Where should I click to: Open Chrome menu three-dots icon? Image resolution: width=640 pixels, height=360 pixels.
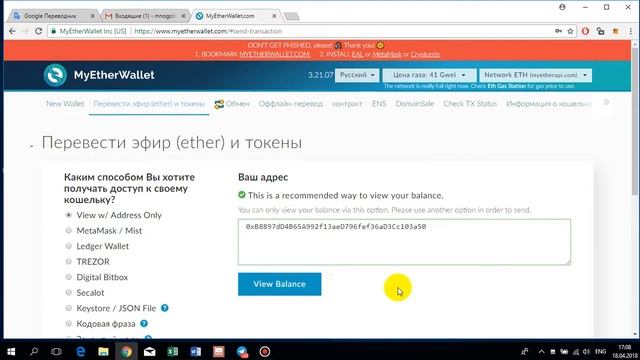pos(631,31)
